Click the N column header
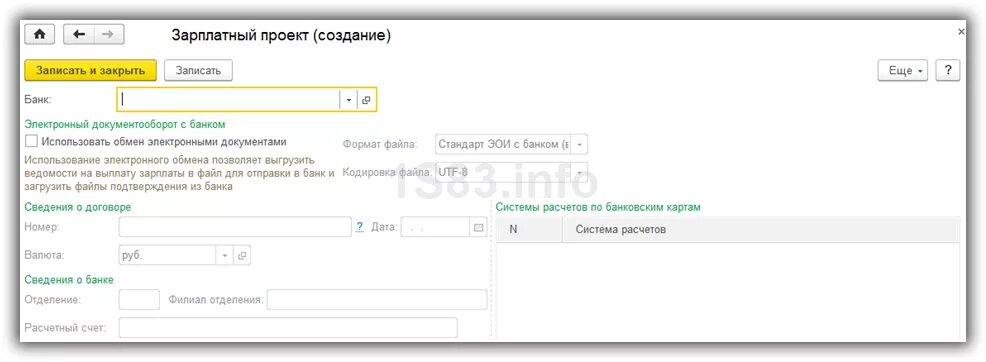986x362 pixels. click(x=529, y=229)
